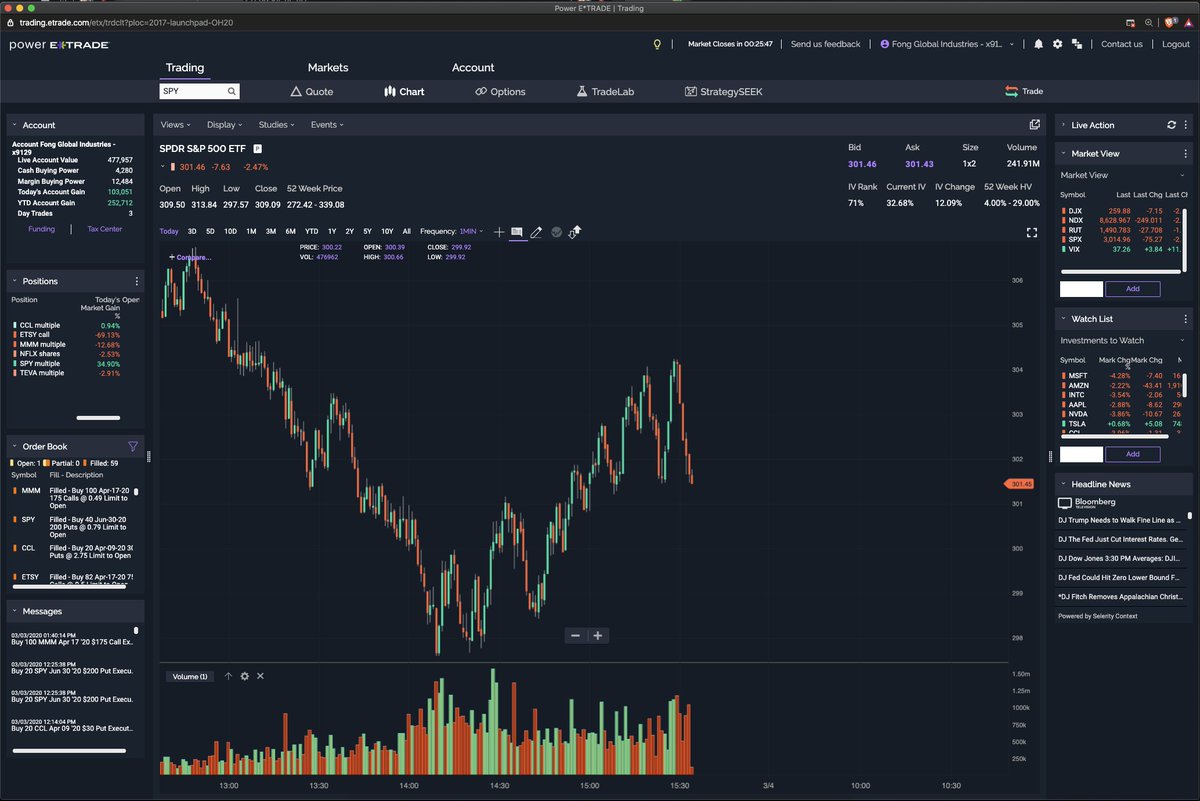Click the round checkmark icon in chart toolbar
1200x801 pixels.
pyautogui.click(x=556, y=232)
